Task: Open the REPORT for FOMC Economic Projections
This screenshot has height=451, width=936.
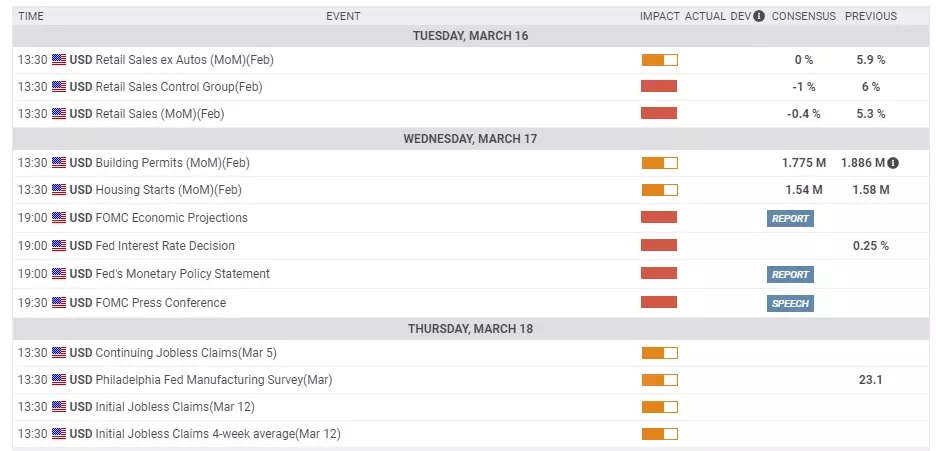Action: point(790,218)
